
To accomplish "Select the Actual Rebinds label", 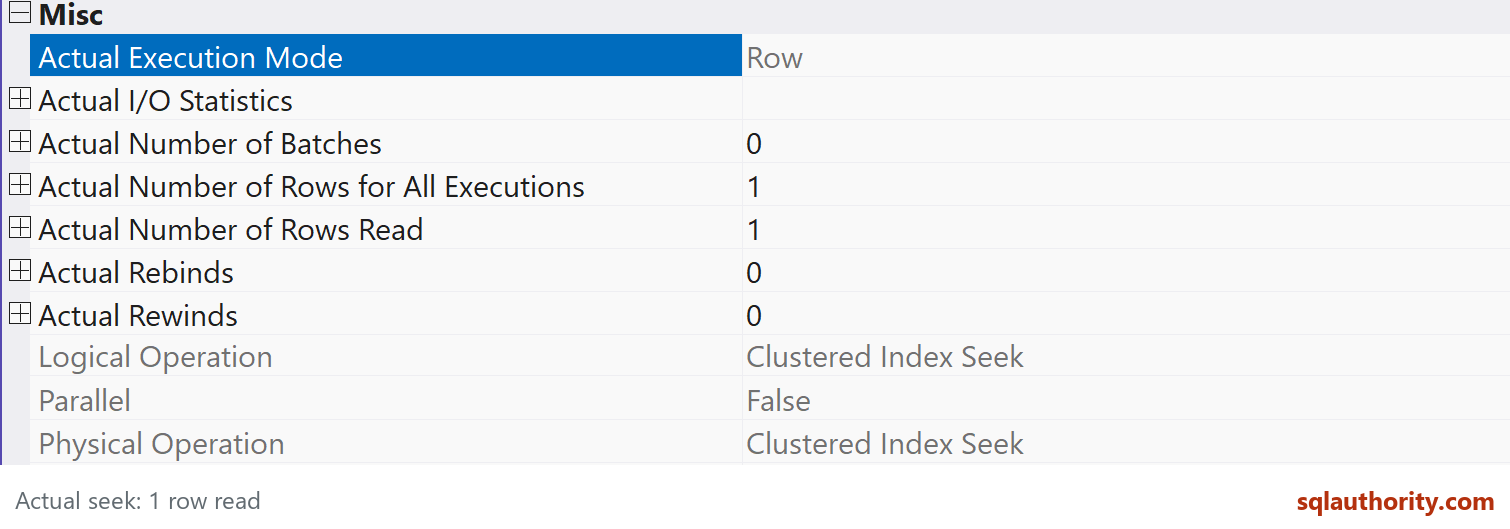I will tap(136, 273).
